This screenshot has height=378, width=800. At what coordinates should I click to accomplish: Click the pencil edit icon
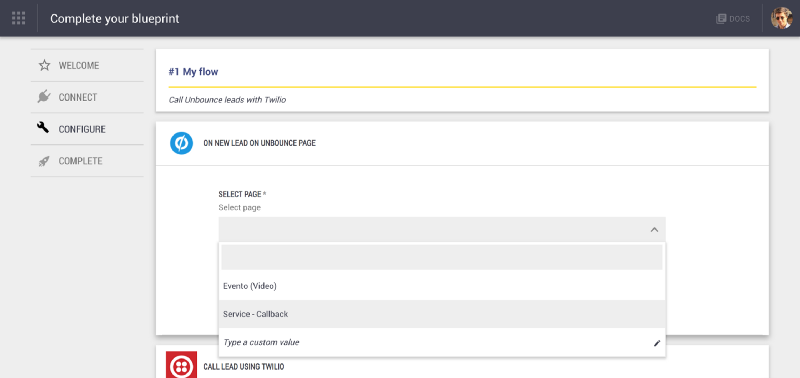[657, 343]
